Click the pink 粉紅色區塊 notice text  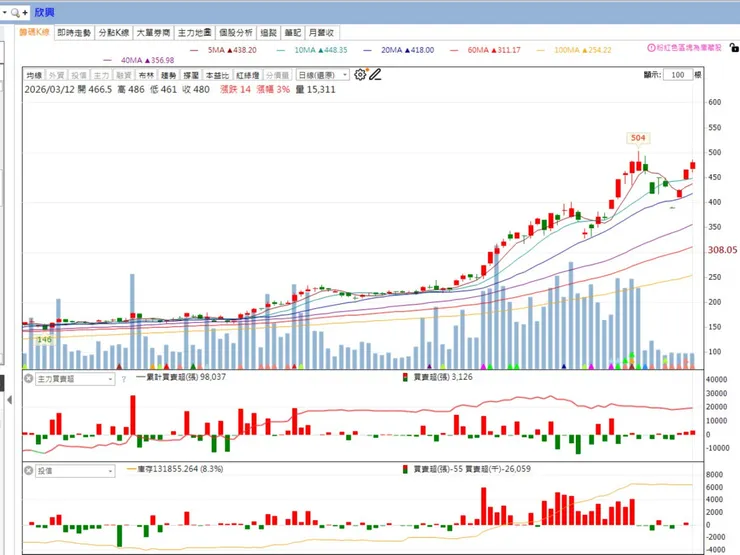click(x=689, y=48)
